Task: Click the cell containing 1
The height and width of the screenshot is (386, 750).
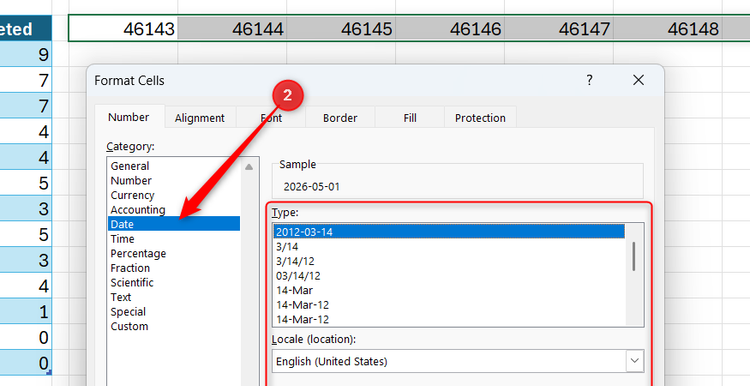Action: [x=26, y=311]
